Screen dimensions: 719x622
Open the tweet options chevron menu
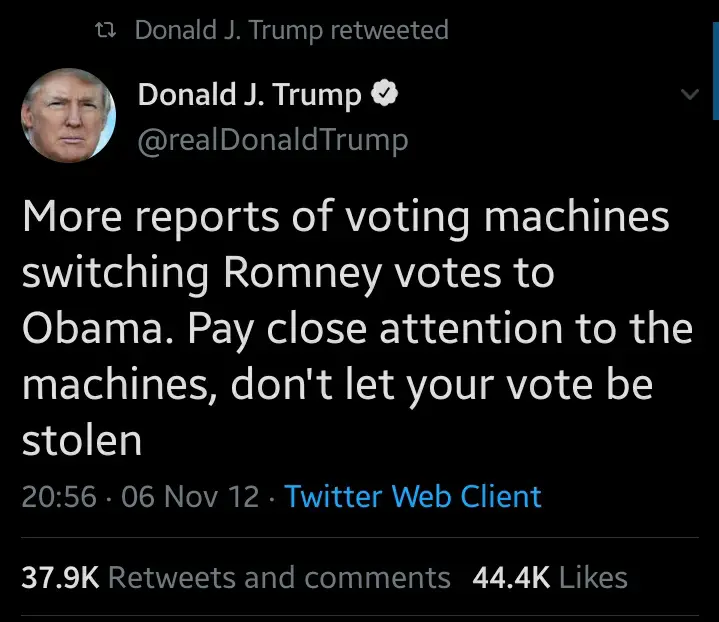[x=688, y=95]
